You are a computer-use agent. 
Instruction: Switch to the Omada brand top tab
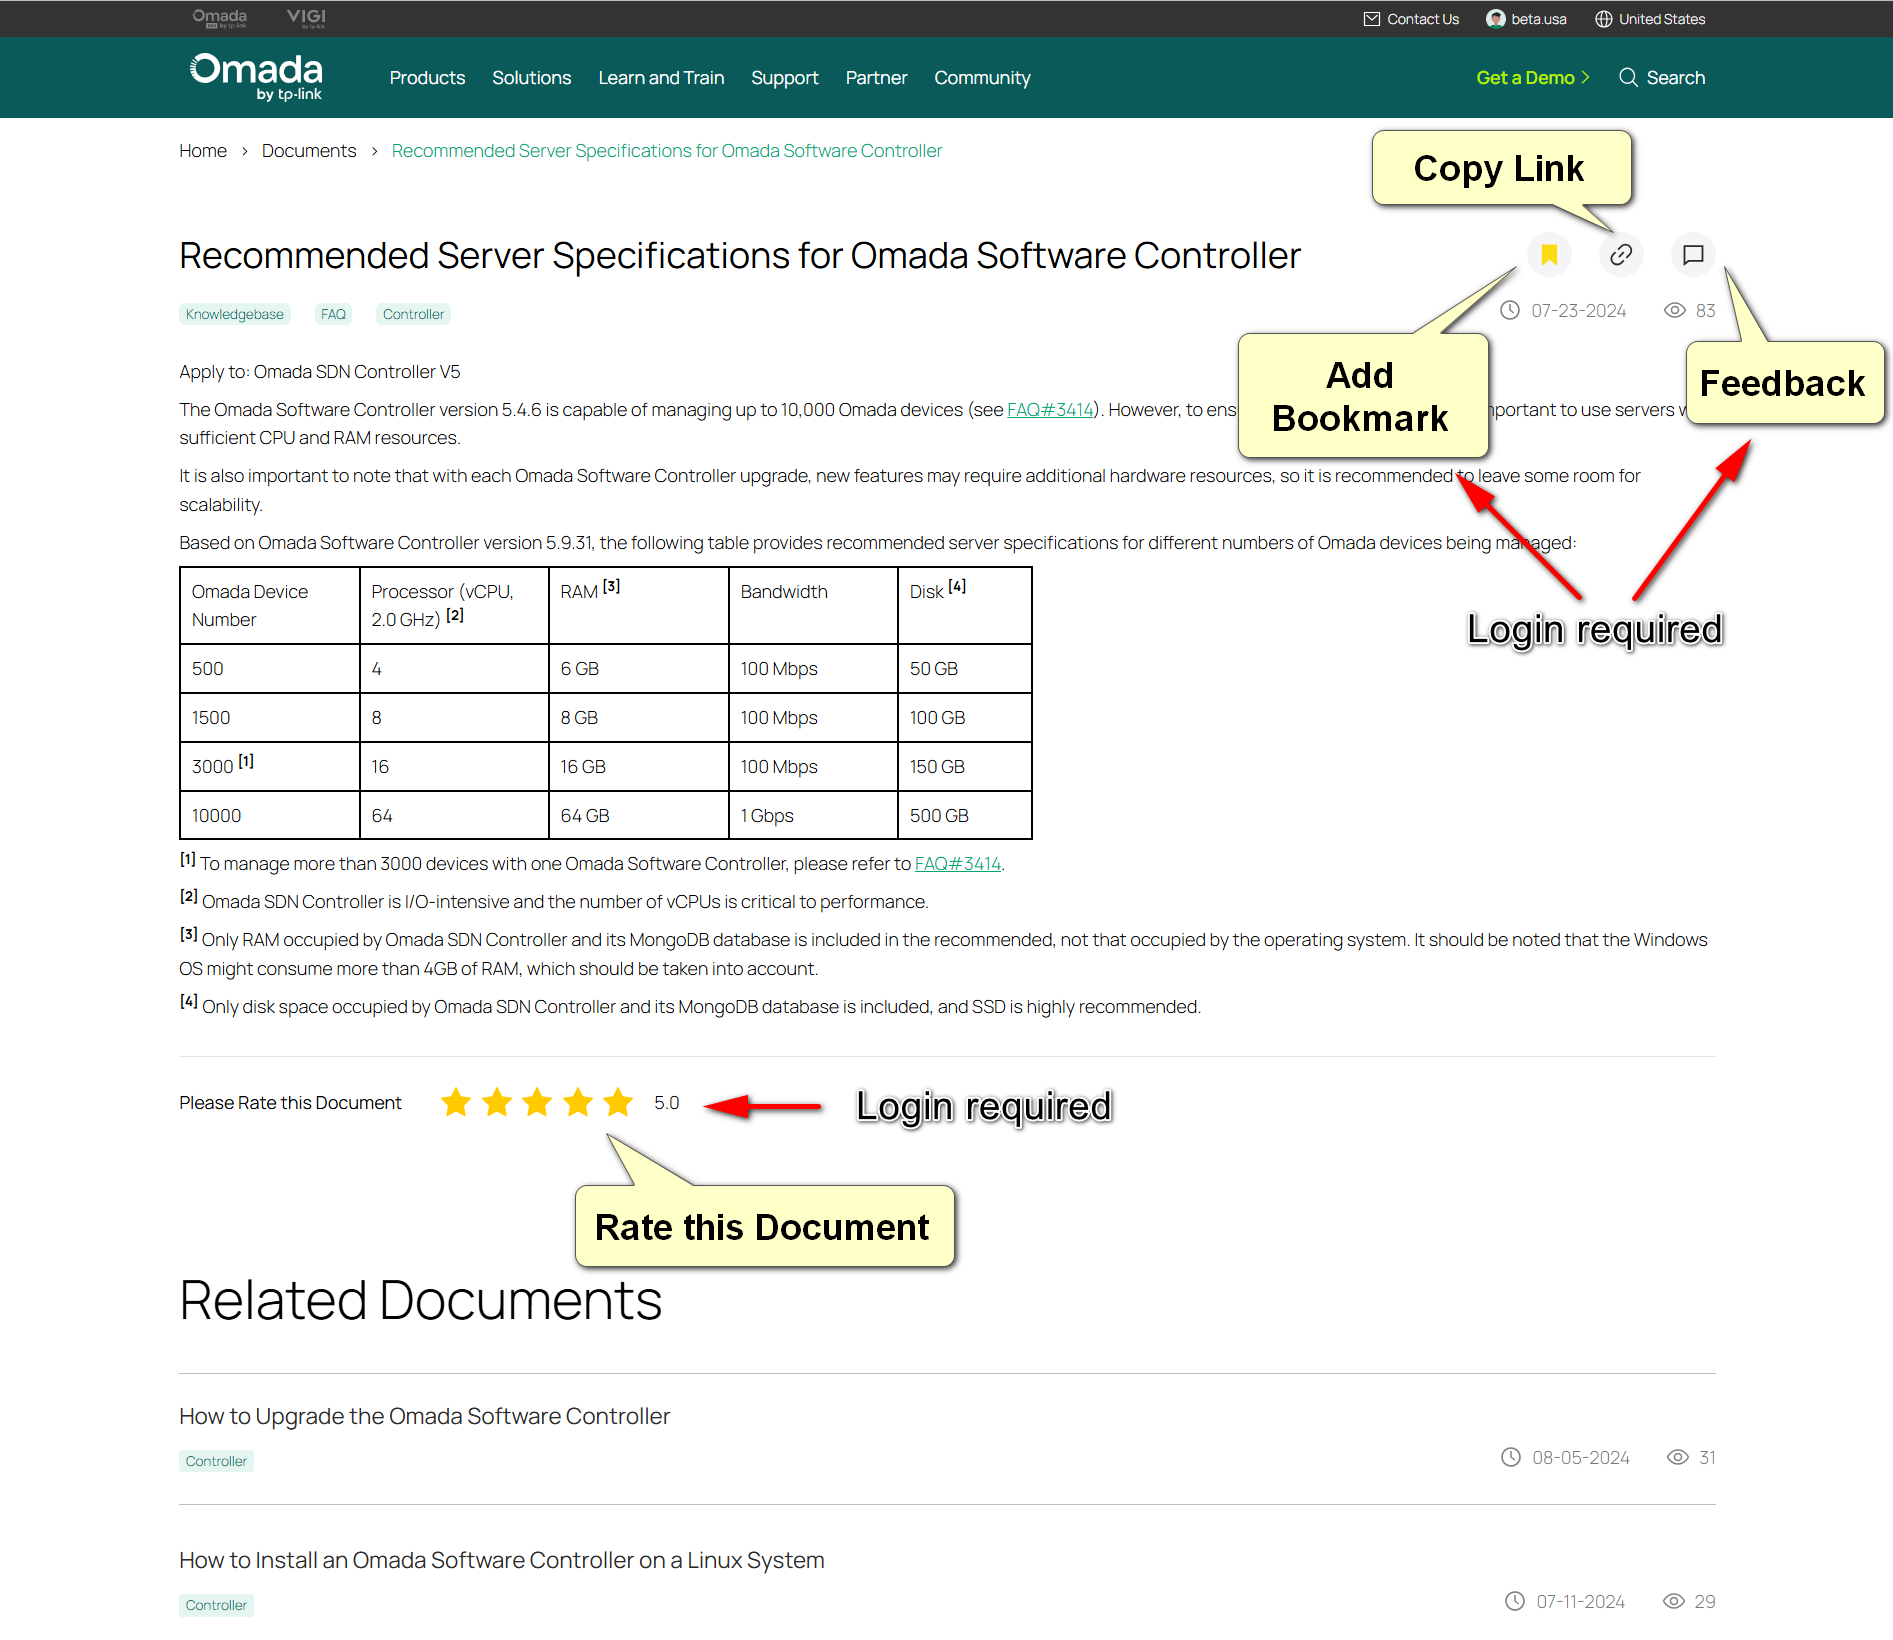click(219, 18)
